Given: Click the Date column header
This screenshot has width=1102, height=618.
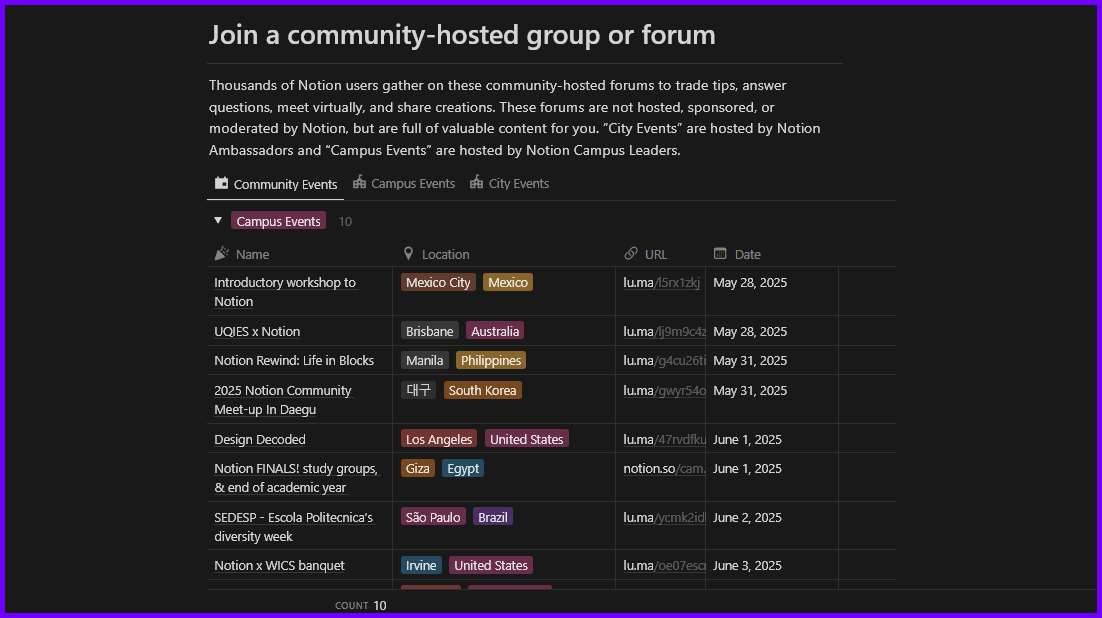Looking at the screenshot, I should 747,254.
